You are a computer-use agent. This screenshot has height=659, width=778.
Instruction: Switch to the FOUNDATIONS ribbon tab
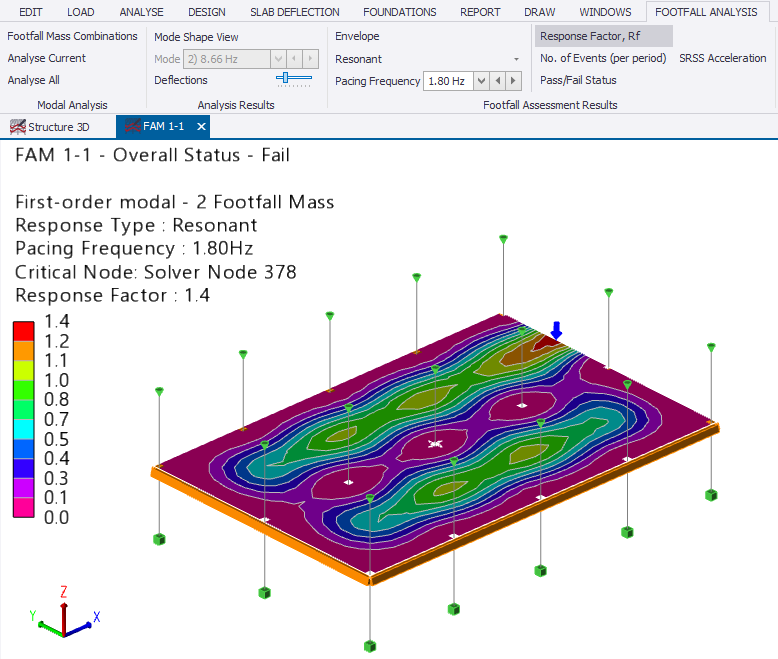399,12
